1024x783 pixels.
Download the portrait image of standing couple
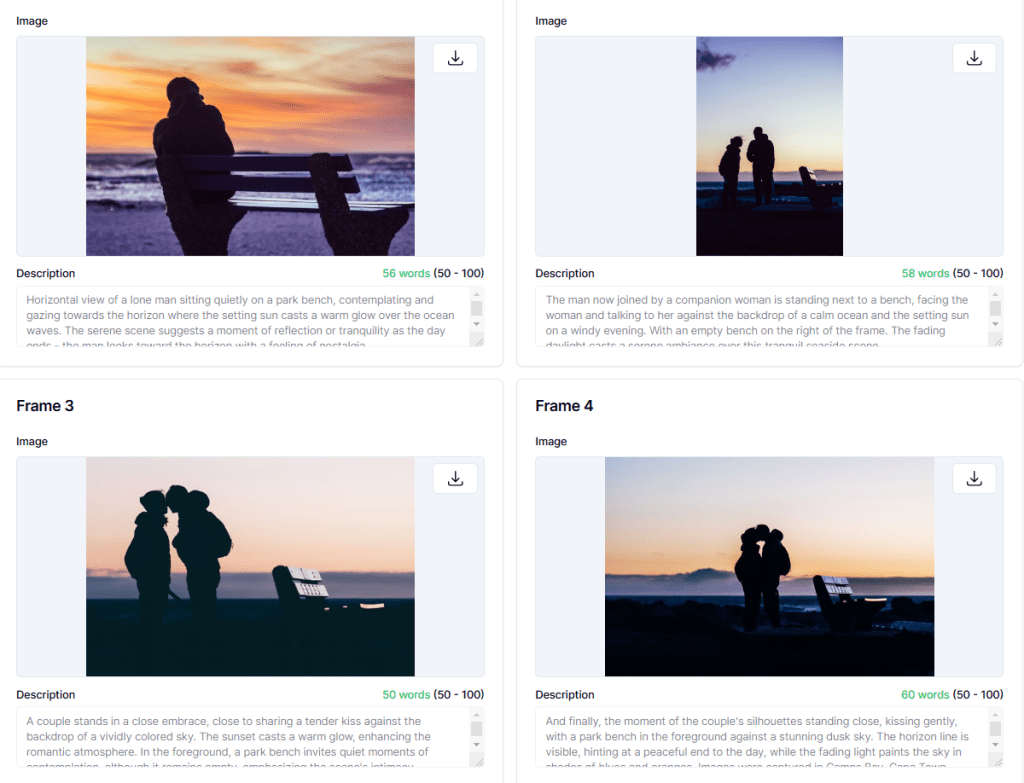click(x=974, y=58)
